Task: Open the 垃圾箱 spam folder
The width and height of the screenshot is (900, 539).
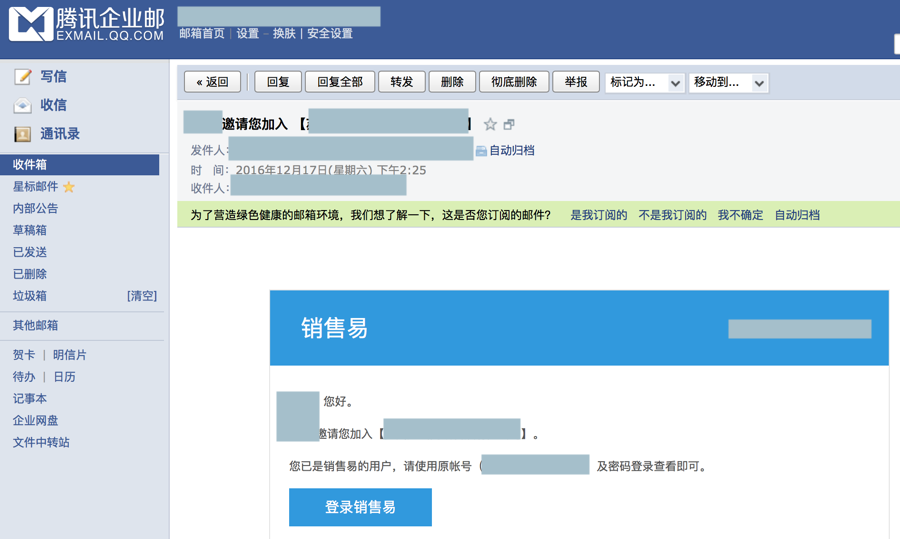Action: (x=30, y=296)
